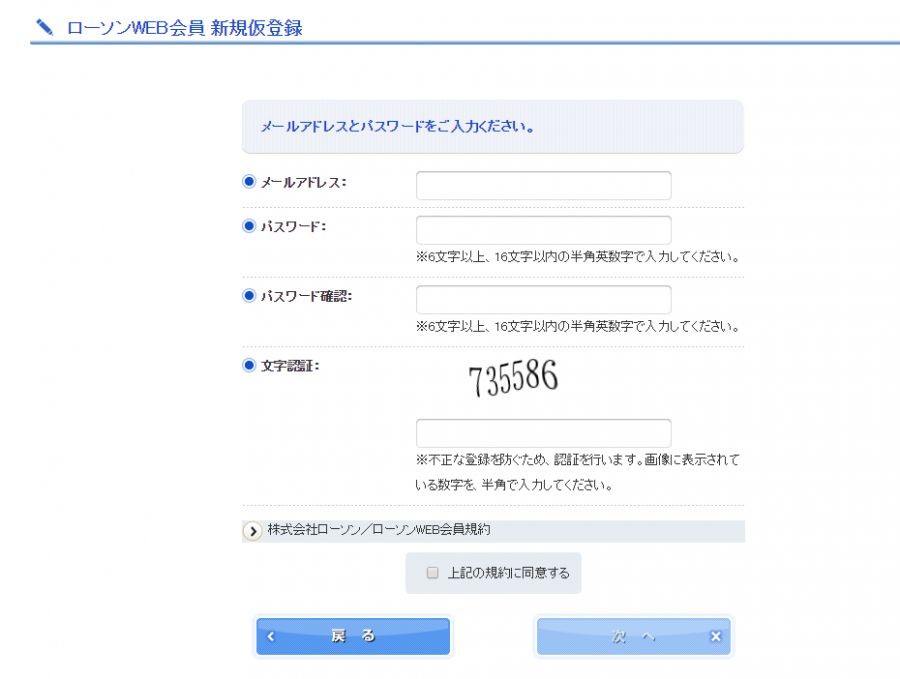900x679 pixels.
Task: Click the パスワード確認: label
Action: click(307, 296)
